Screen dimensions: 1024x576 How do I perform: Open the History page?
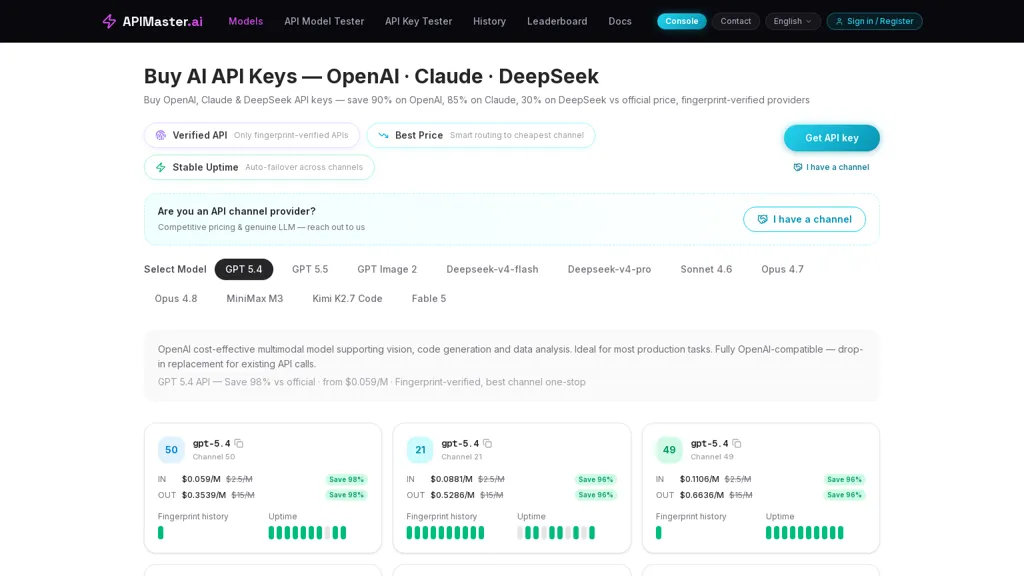(489, 21)
